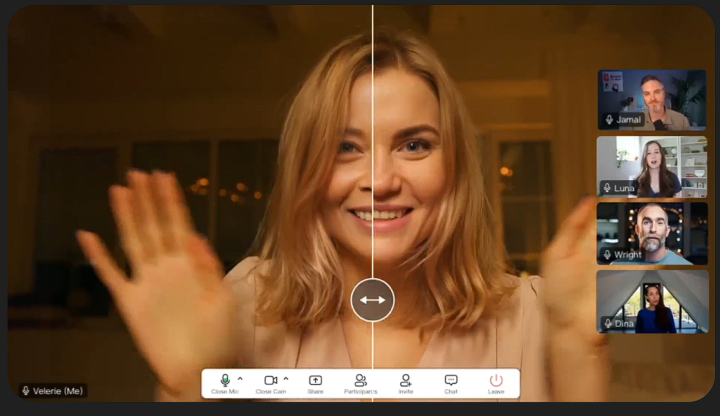Click the mic icon beside Dina's name

pos(609,323)
